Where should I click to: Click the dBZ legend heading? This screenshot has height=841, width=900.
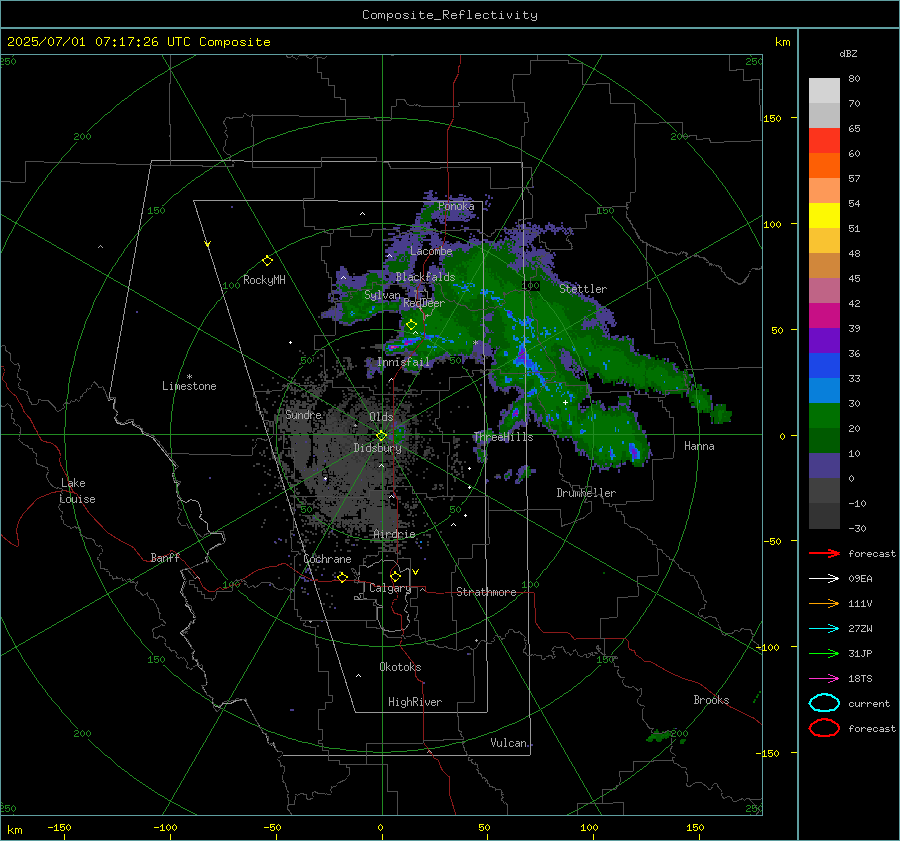(x=848, y=53)
